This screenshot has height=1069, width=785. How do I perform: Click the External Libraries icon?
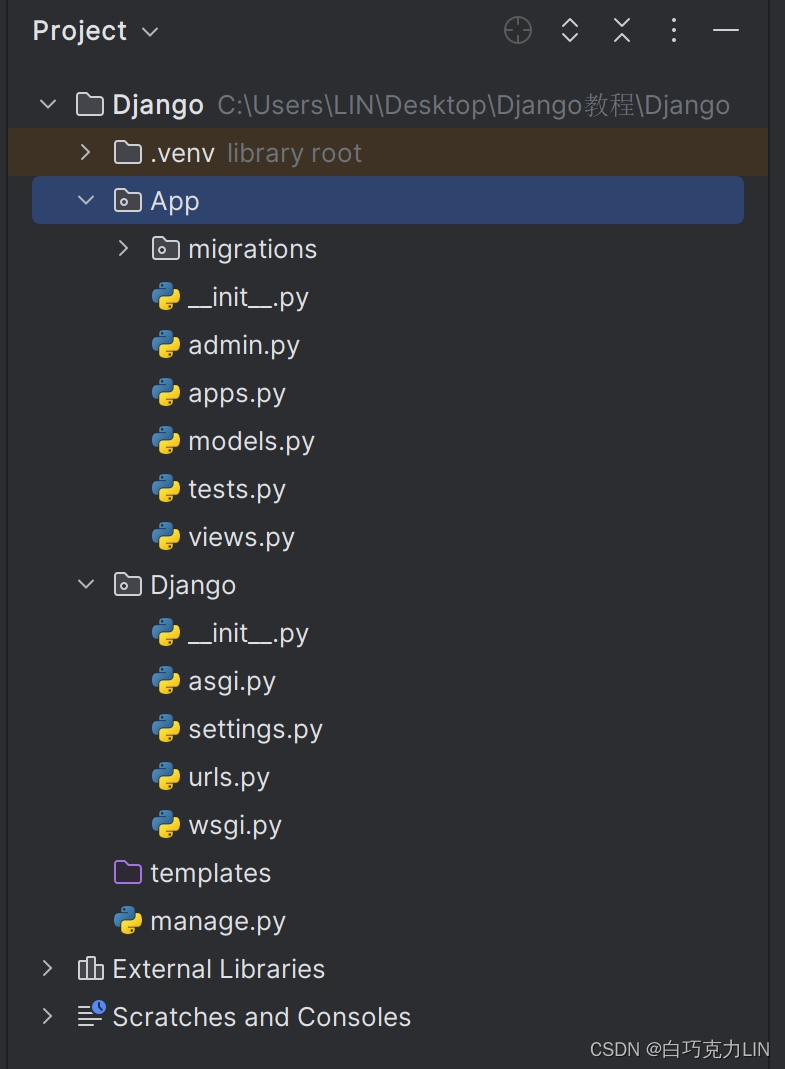(x=90, y=968)
